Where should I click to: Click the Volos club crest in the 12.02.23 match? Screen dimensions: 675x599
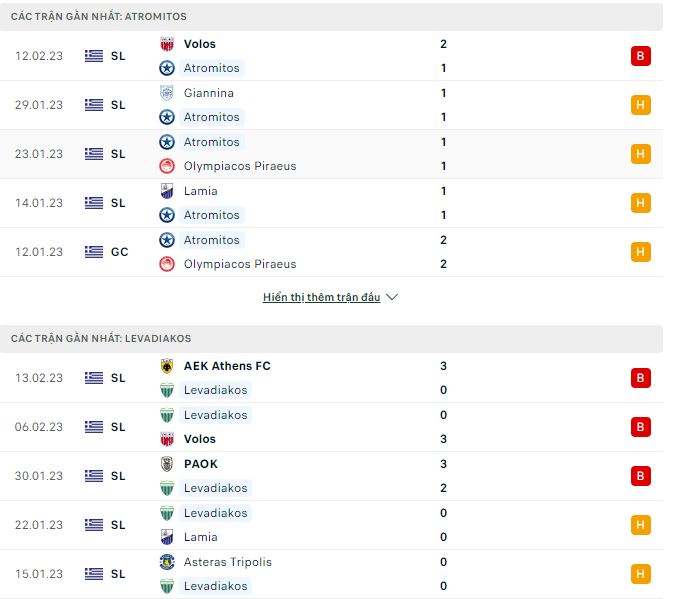167,44
